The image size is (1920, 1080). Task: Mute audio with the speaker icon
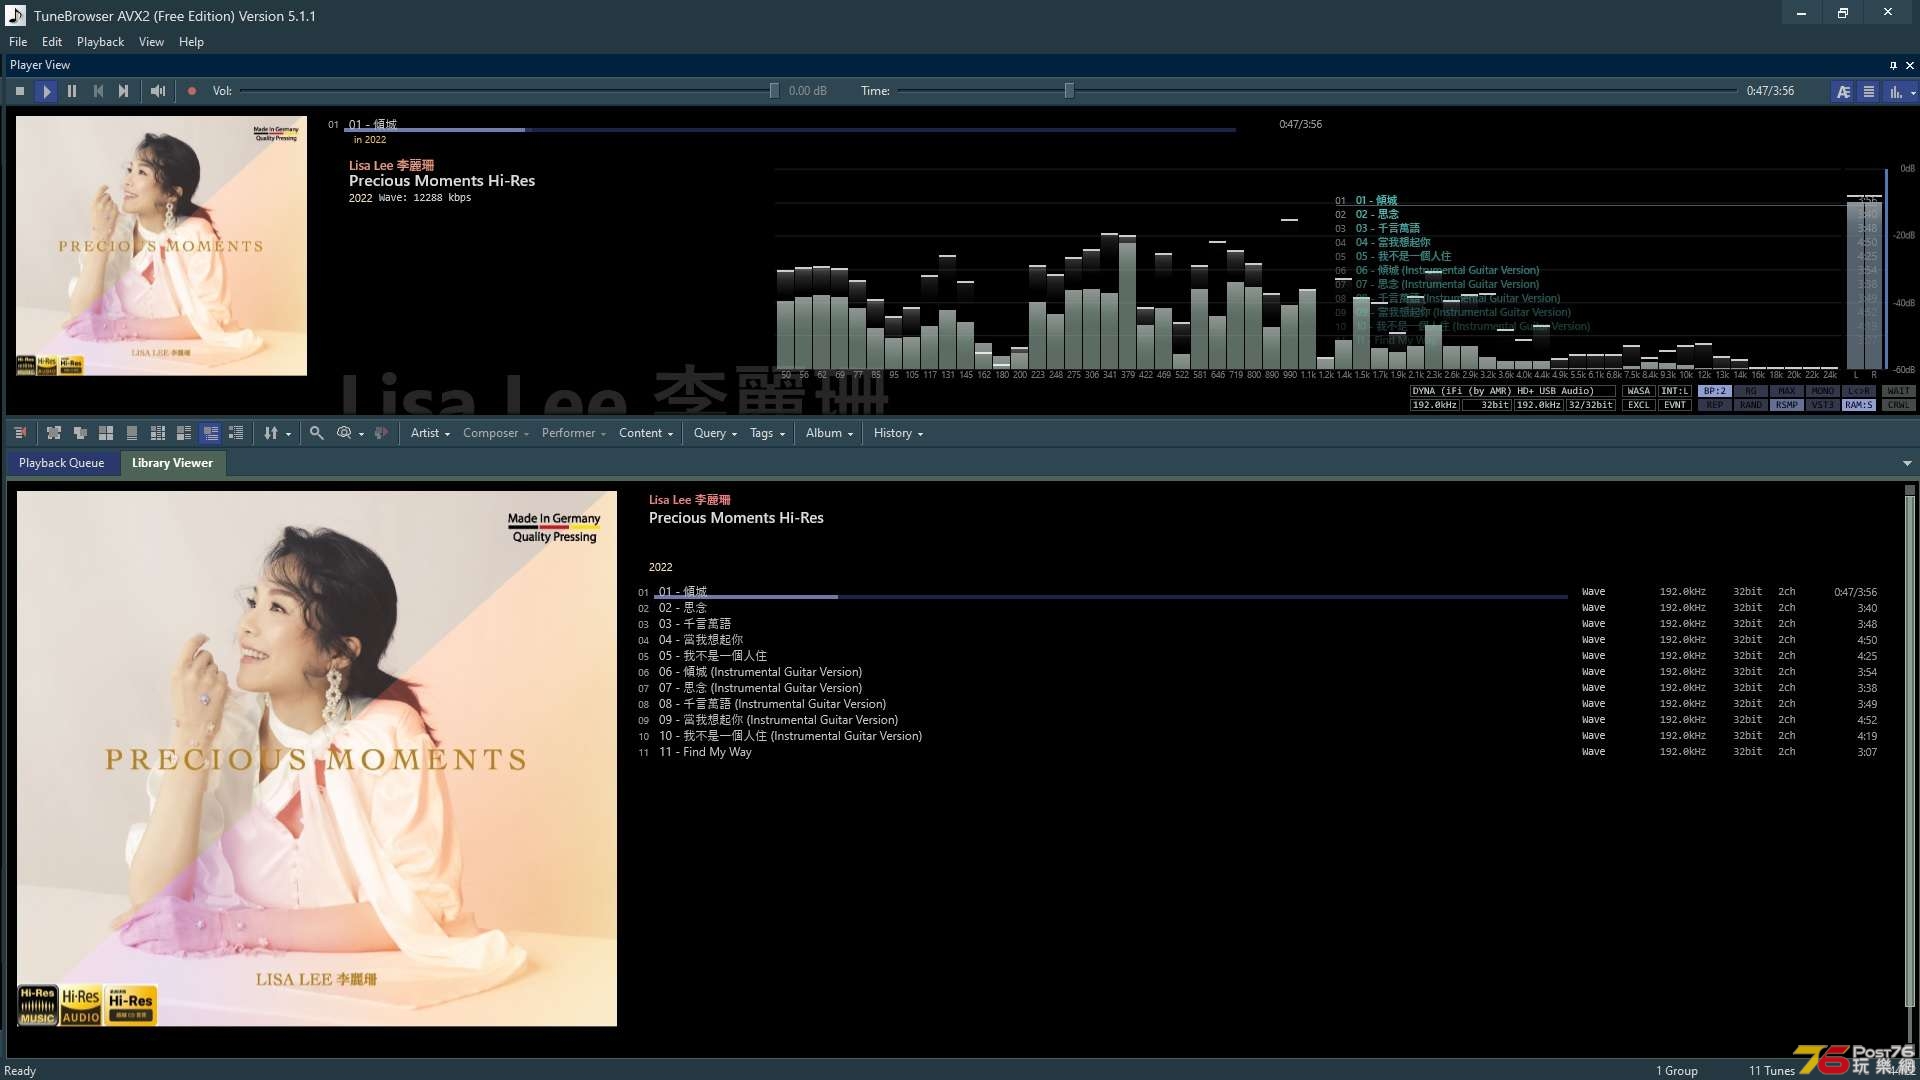tap(158, 91)
